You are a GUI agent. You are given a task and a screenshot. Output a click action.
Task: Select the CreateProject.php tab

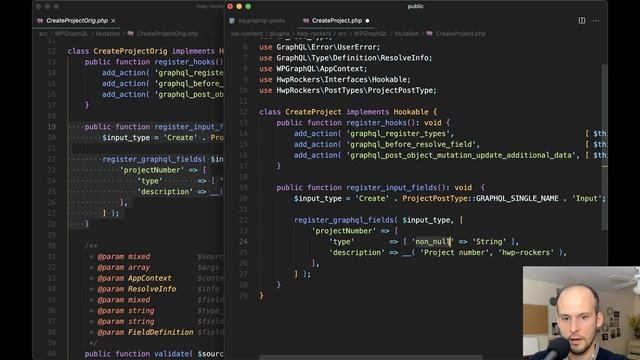click(x=337, y=21)
